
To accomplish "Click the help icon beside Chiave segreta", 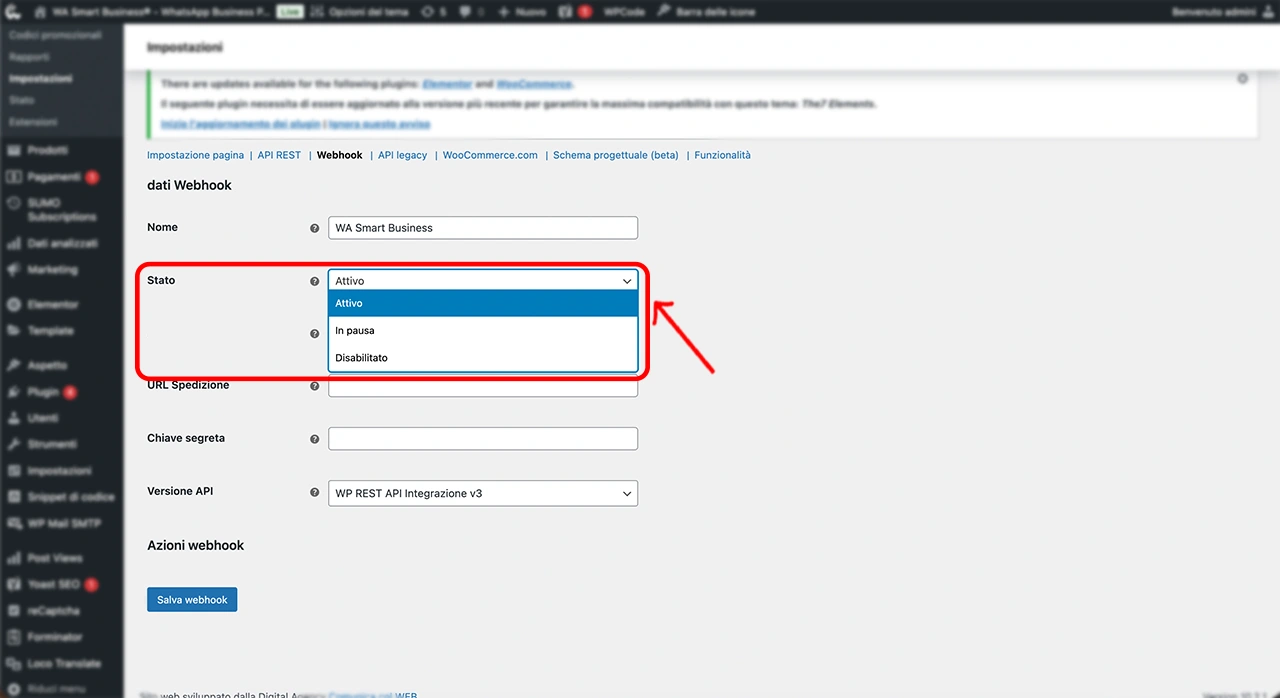I will (315, 439).
